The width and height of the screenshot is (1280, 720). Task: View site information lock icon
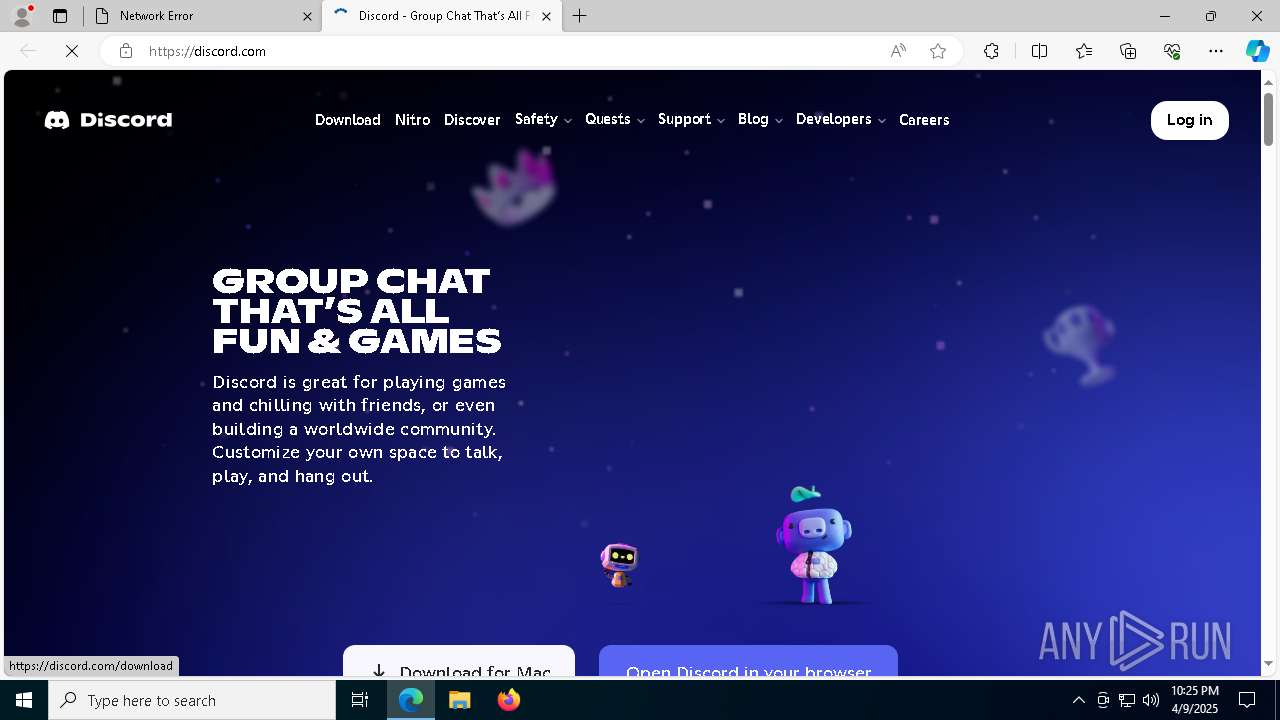(126, 51)
